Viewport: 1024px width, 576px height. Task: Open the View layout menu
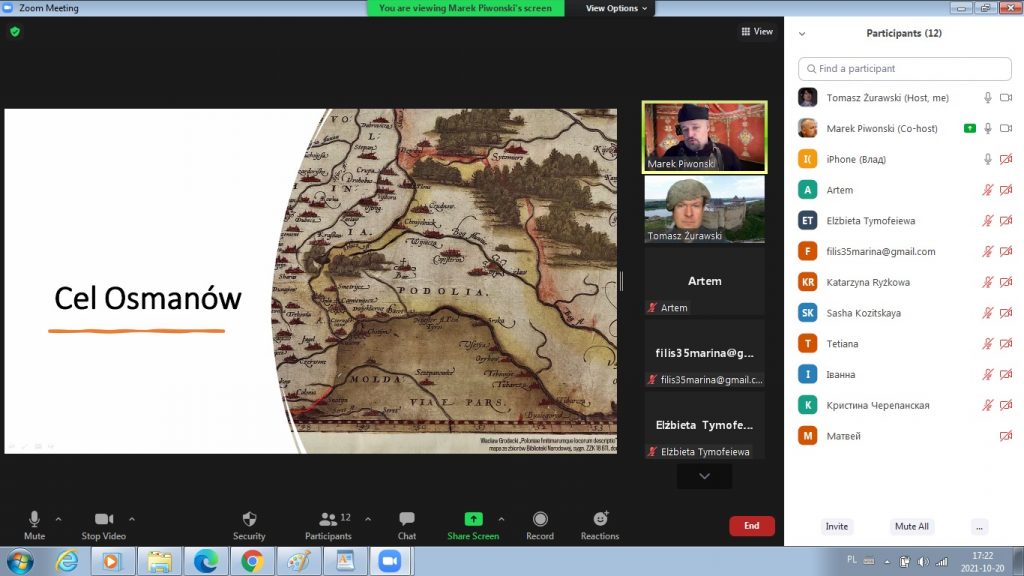click(x=757, y=32)
